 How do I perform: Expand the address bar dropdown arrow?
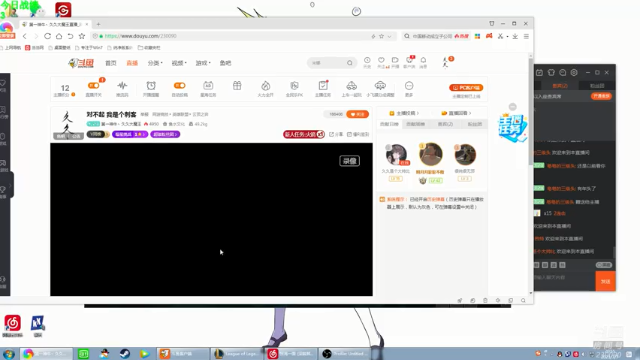389,36
